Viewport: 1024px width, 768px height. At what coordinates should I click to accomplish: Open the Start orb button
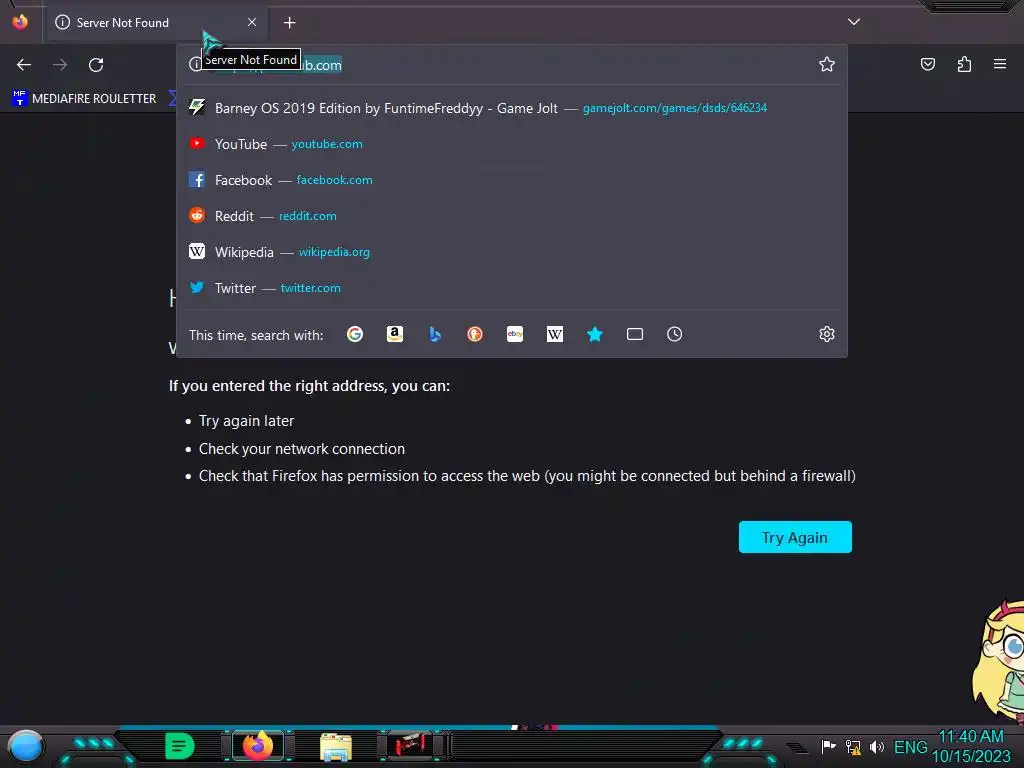(26, 746)
